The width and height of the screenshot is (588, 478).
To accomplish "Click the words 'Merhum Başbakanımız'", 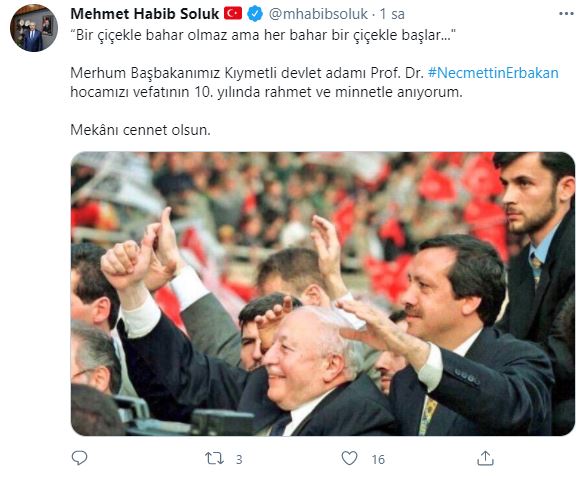I will (146, 73).
